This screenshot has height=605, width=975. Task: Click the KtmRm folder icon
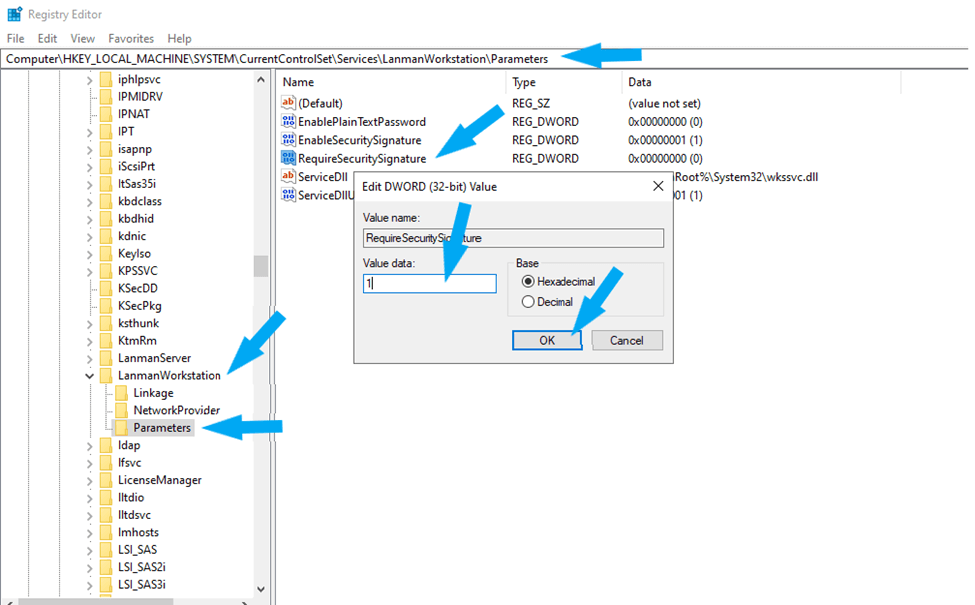[x=106, y=340]
